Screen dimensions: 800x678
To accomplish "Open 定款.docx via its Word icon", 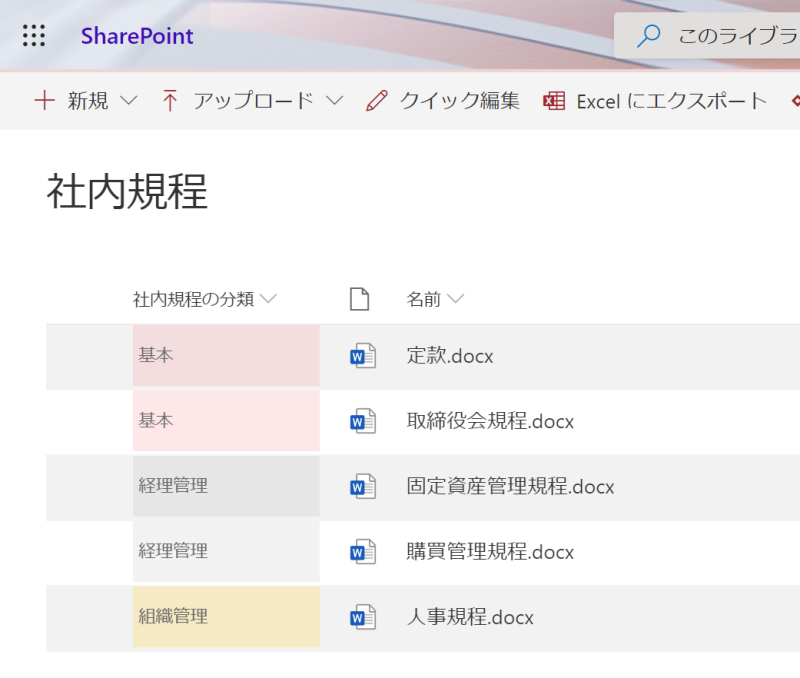I will pyautogui.click(x=361, y=355).
